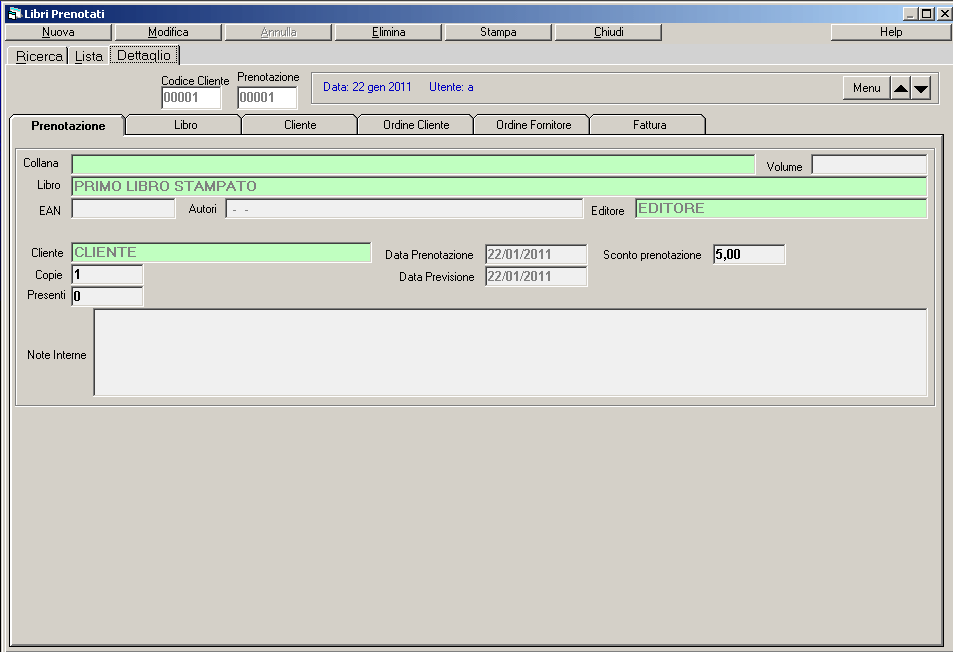This screenshot has width=953, height=652.
Task: Open the Help button
Action: click(x=890, y=32)
